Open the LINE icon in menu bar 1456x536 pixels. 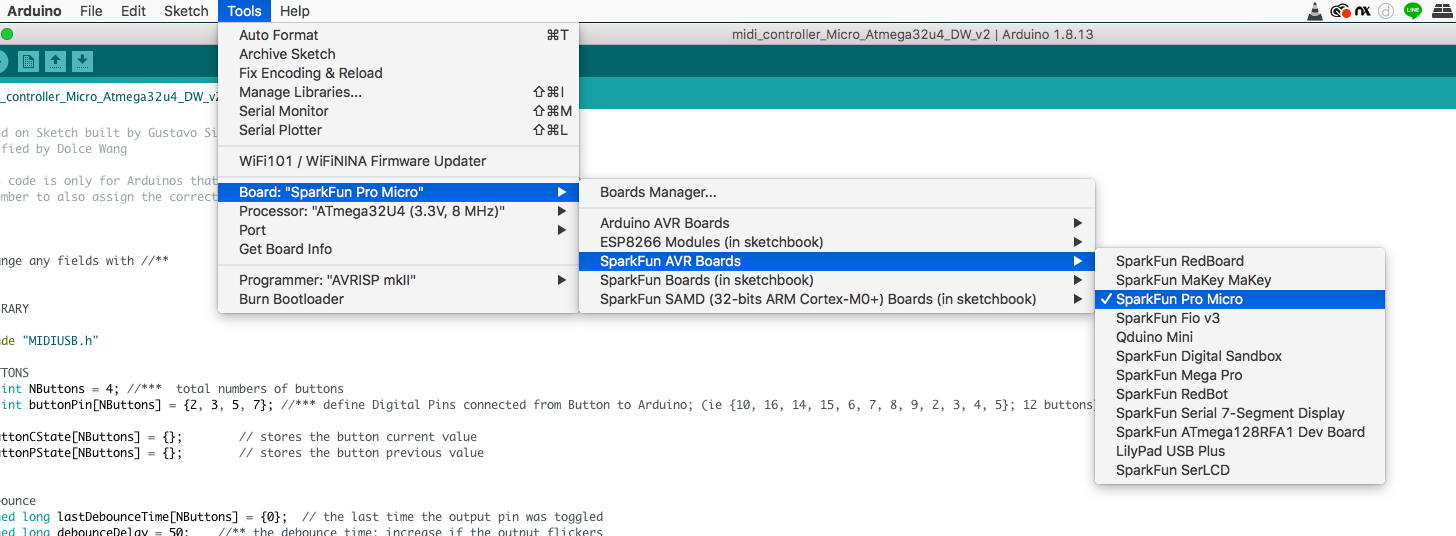click(x=1413, y=11)
